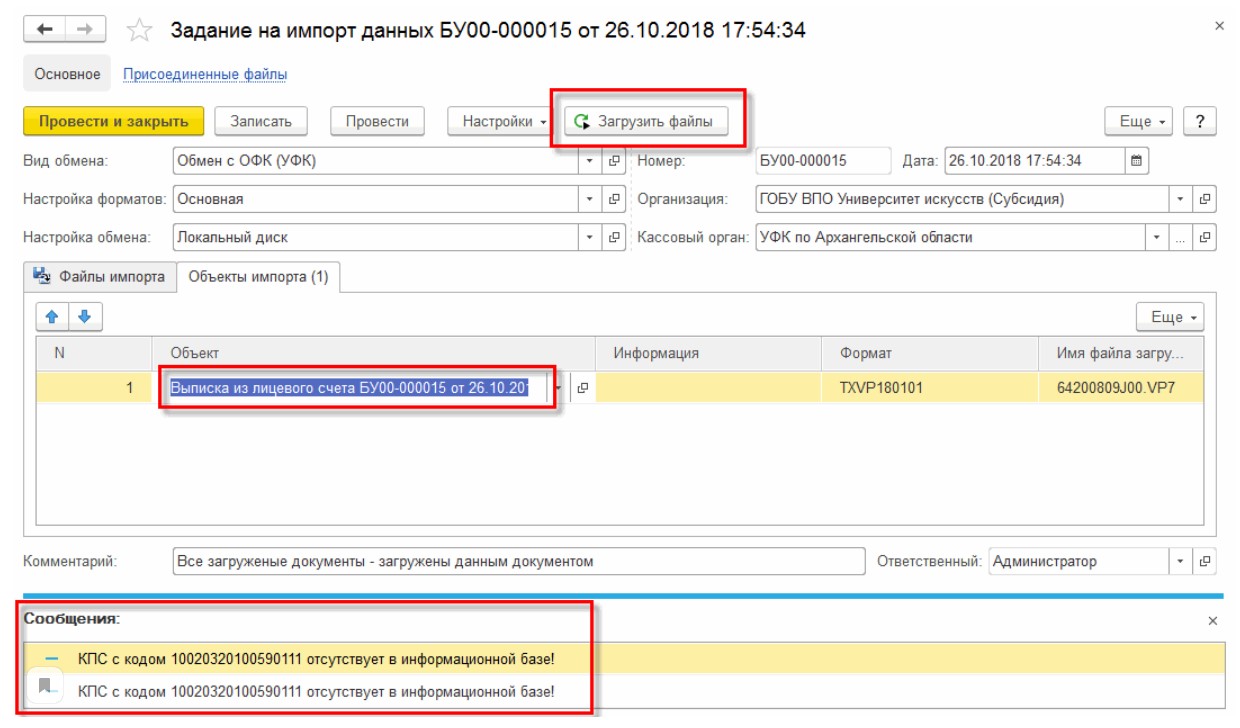Expand the Настройка обмена dropdown
The image size is (1240, 728).
coord(590,238)
